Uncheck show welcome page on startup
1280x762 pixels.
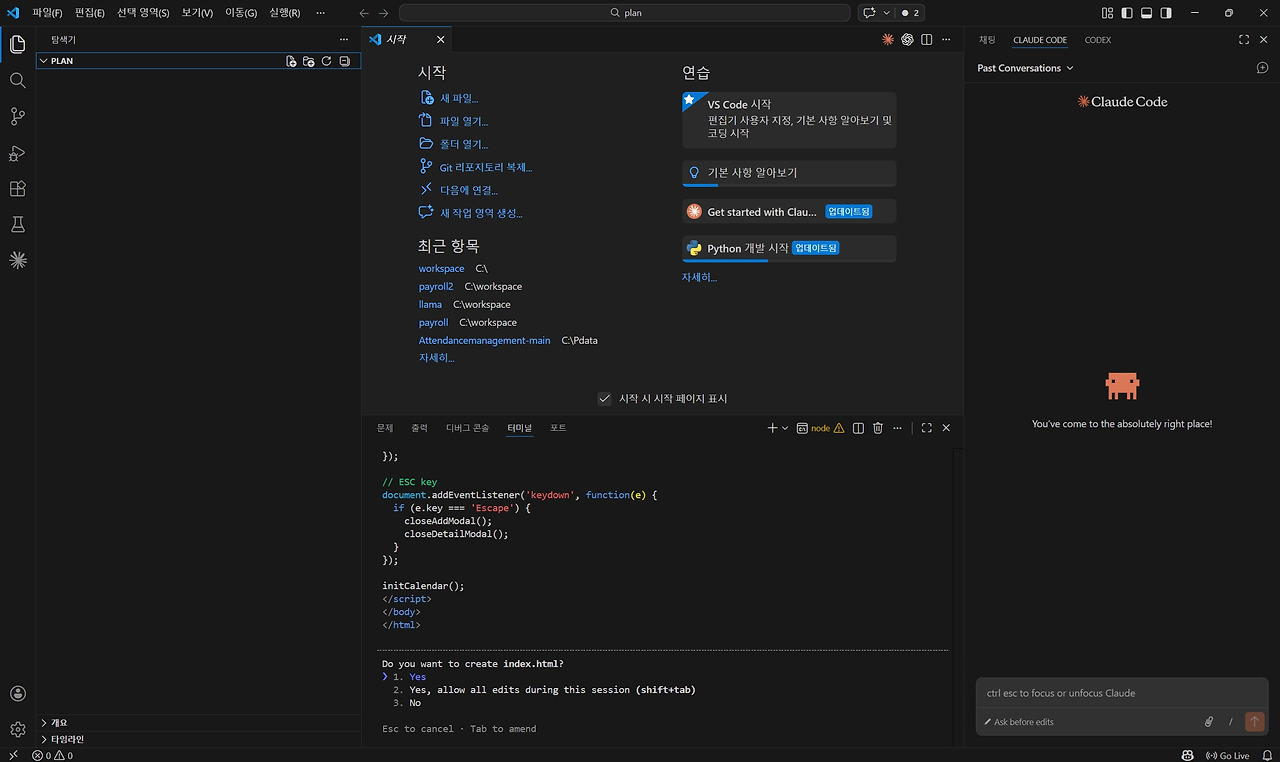604,398
